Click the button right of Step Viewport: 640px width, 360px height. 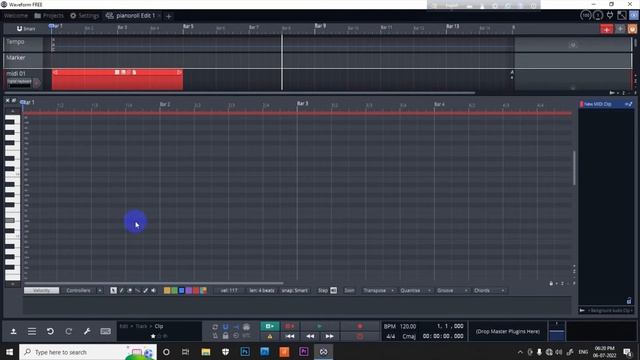(333, 291)
